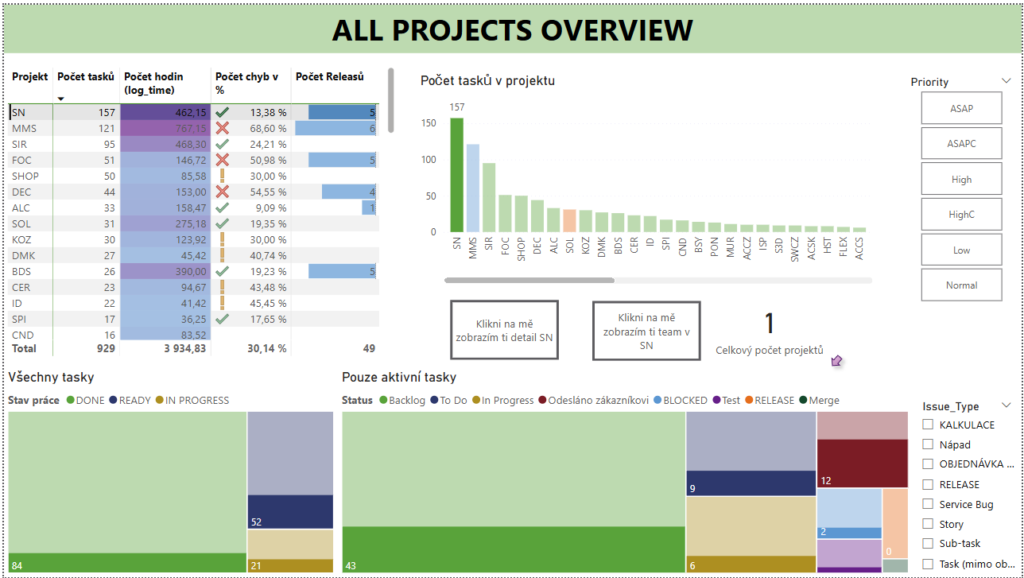Click the red X icon in the DEC row
The image size is (1024, 578).
[222, 192]
